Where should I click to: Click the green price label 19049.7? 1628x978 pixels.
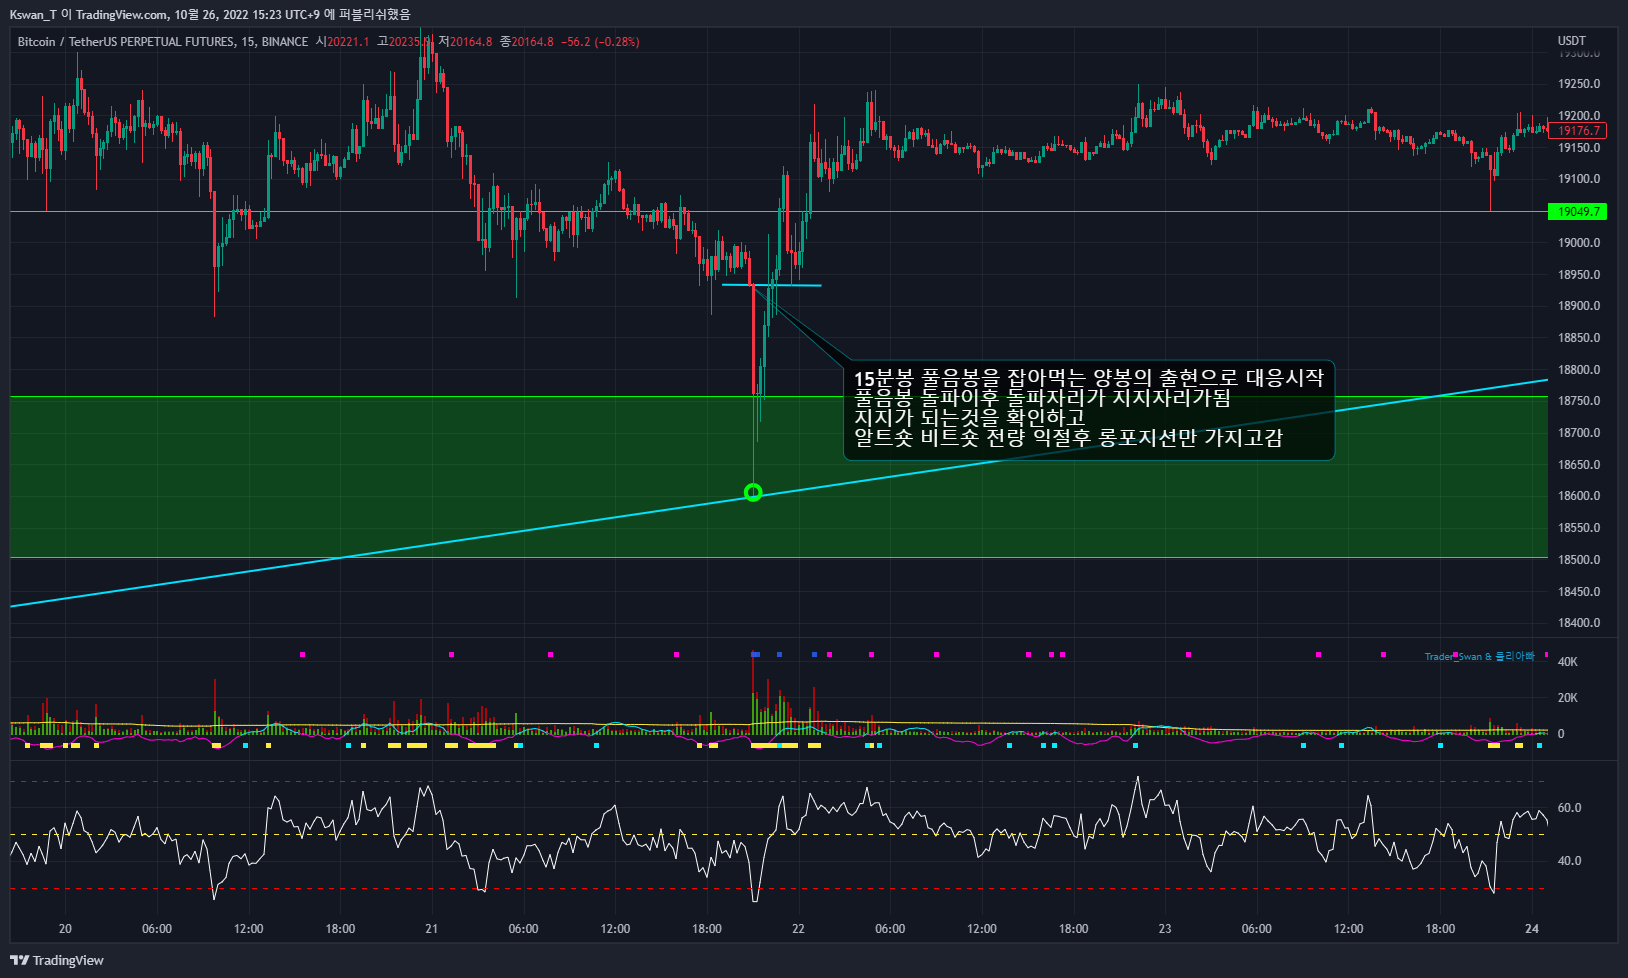(x=1579, y=211)
